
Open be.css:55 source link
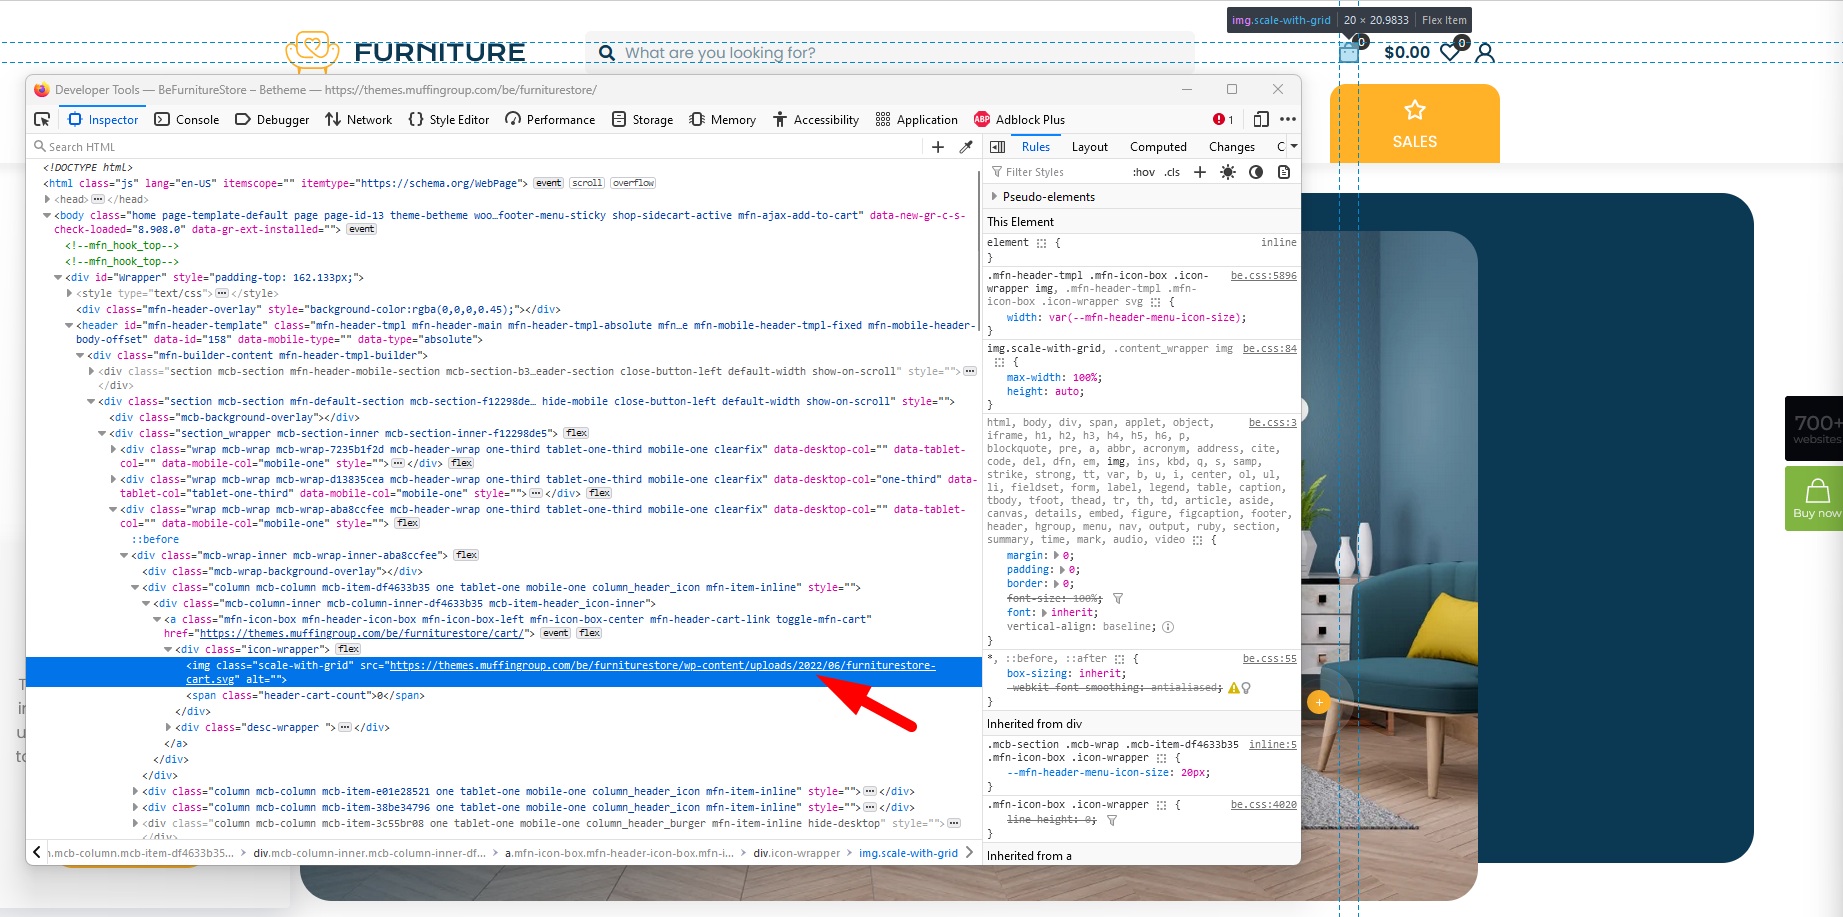pos(1270,659)
